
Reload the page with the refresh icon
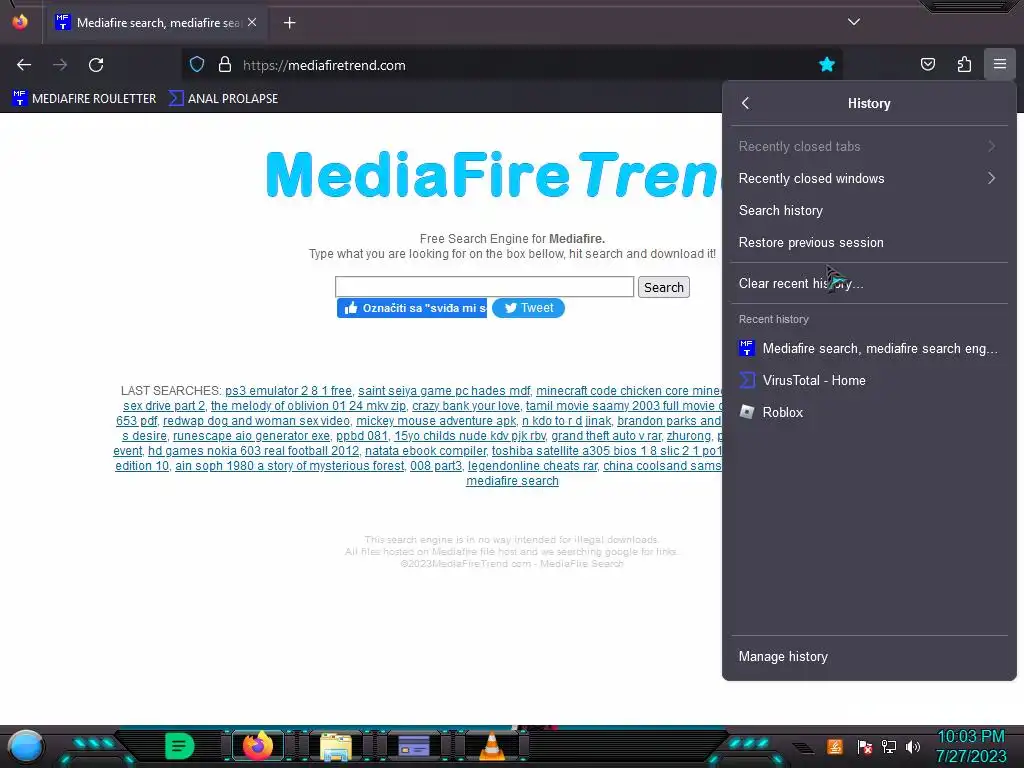tap(96, 65)
